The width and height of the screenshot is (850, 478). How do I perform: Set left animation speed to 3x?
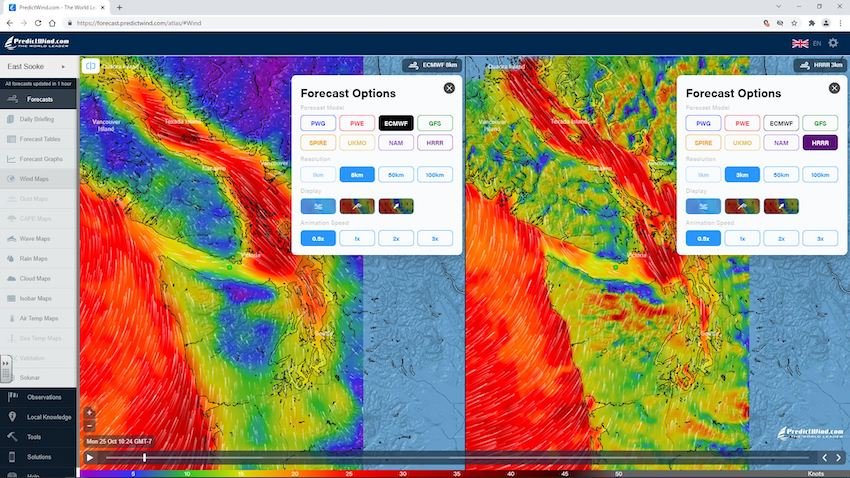(435, 238)
